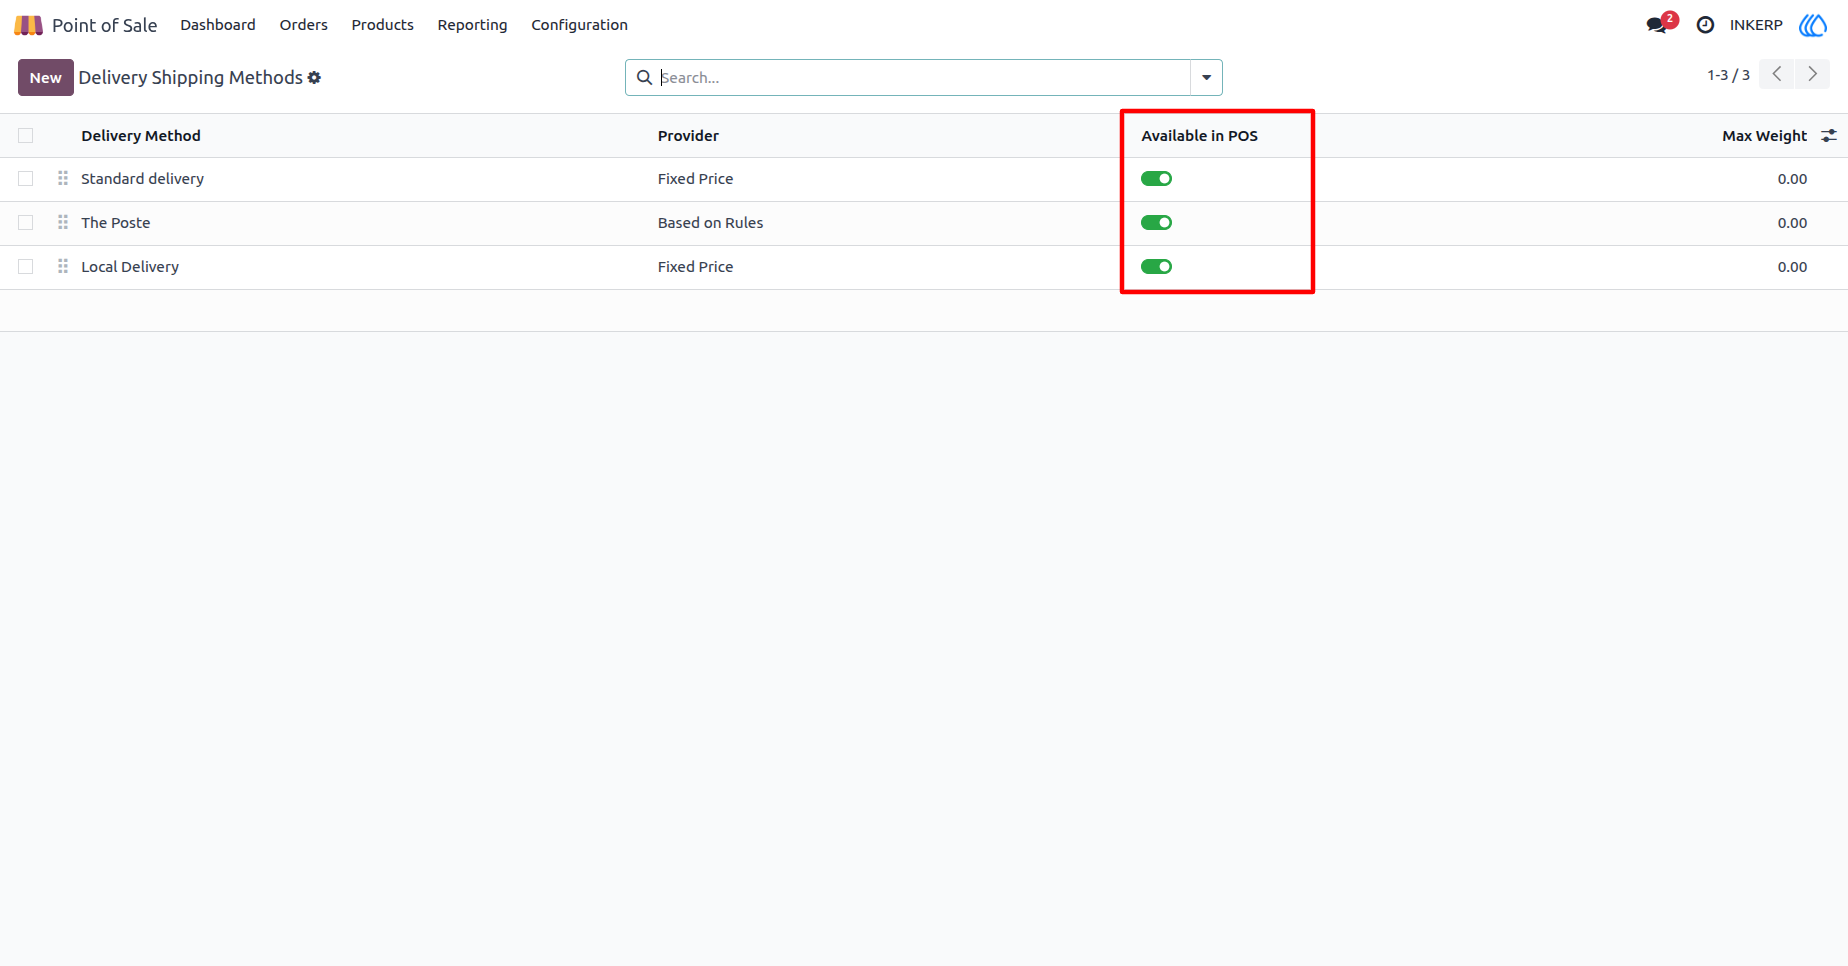Tick the select-all header checkbox

(26, 136)
